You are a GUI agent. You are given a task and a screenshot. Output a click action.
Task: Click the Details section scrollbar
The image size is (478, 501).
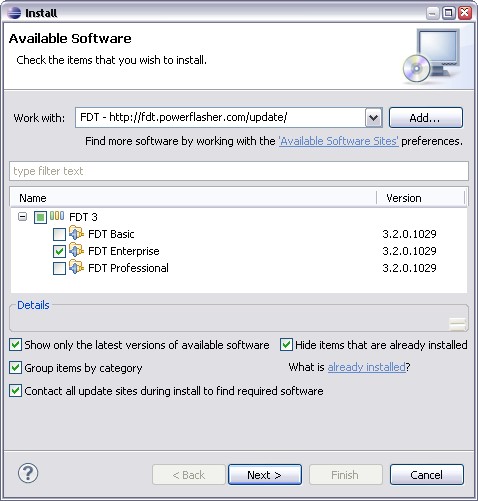(x=457, y=324)
